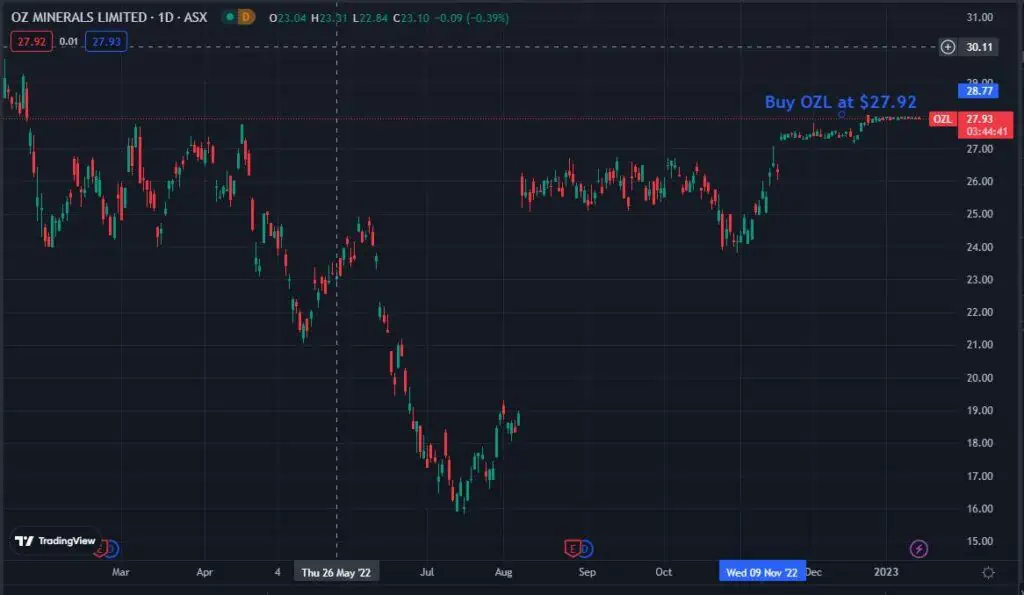Click the red OZL price label tag
This screenshot has height=595, width=1024.
(x=941, y=119)
